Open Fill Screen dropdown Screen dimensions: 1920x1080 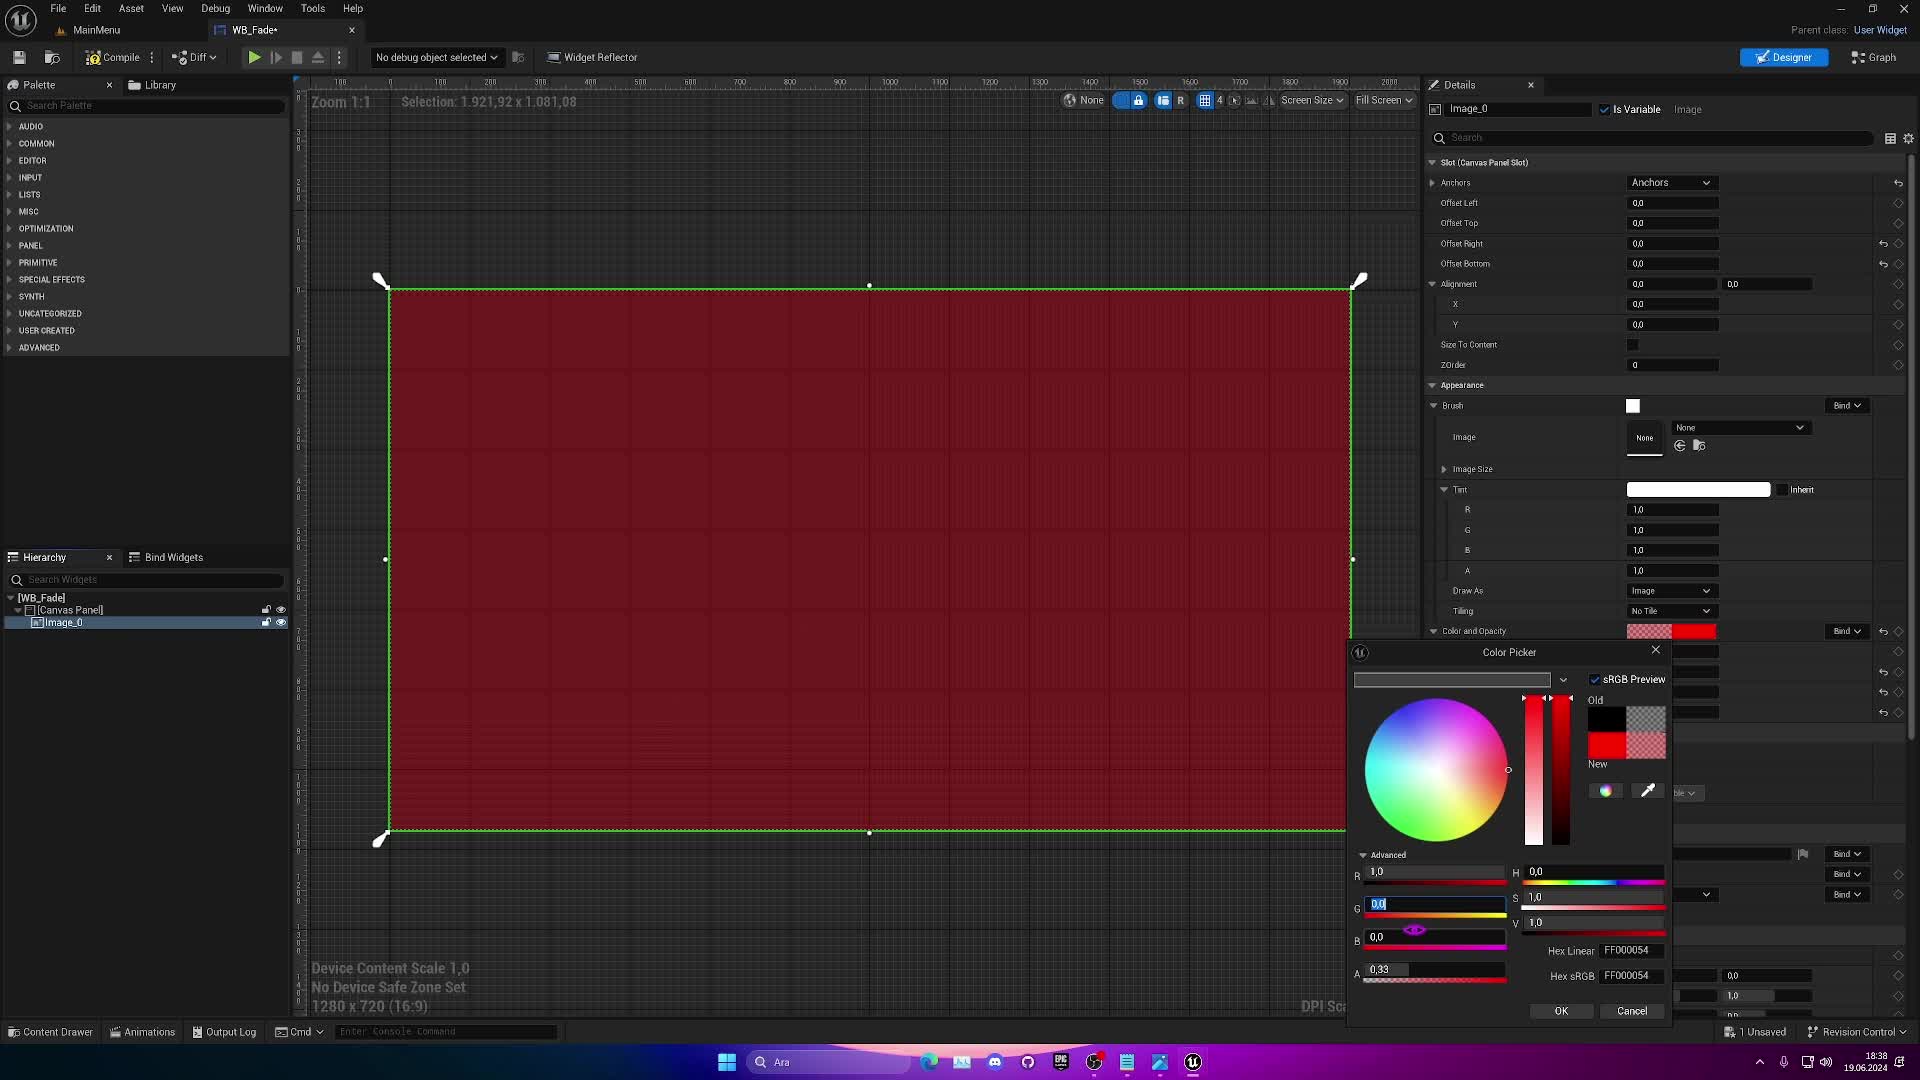tap(1384, 100)
